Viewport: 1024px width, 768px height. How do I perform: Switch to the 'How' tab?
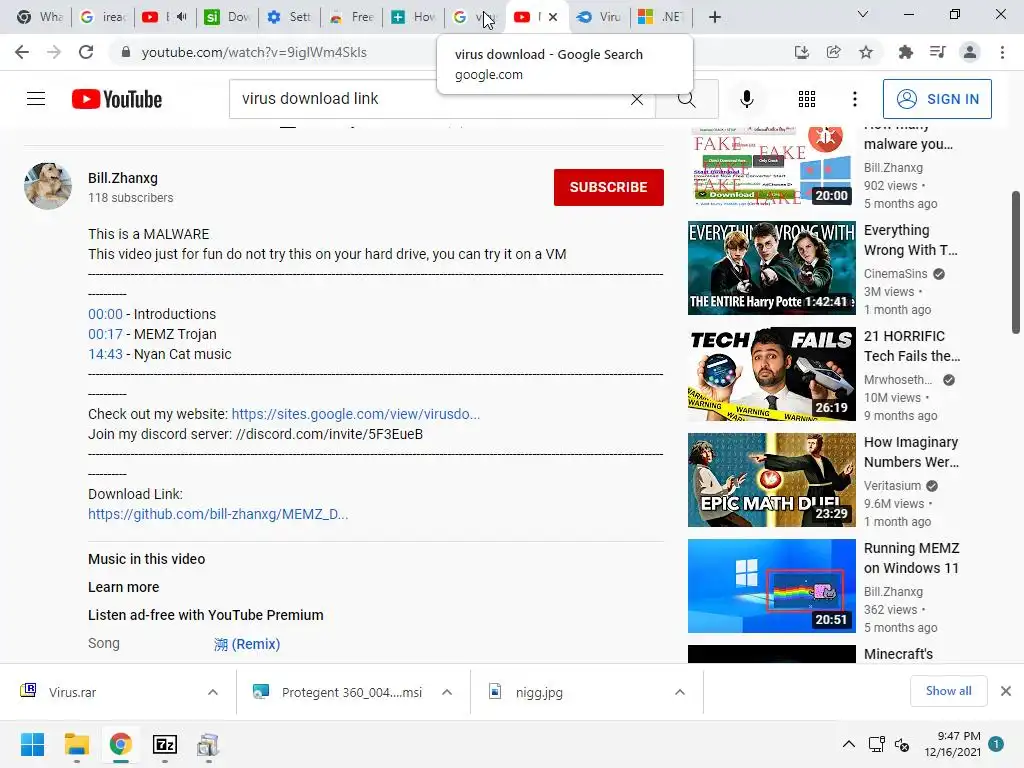coord(413,17)
